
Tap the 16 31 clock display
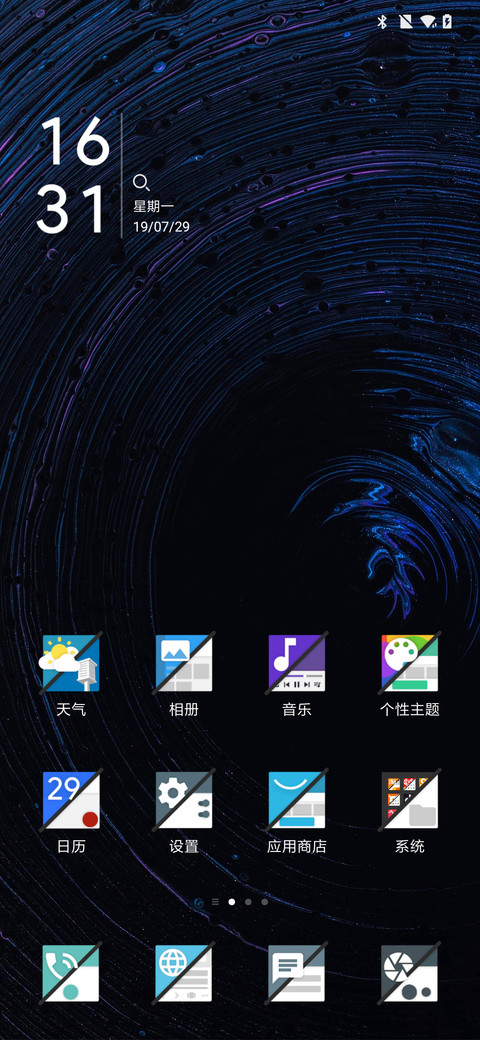[x=73, y=175]
